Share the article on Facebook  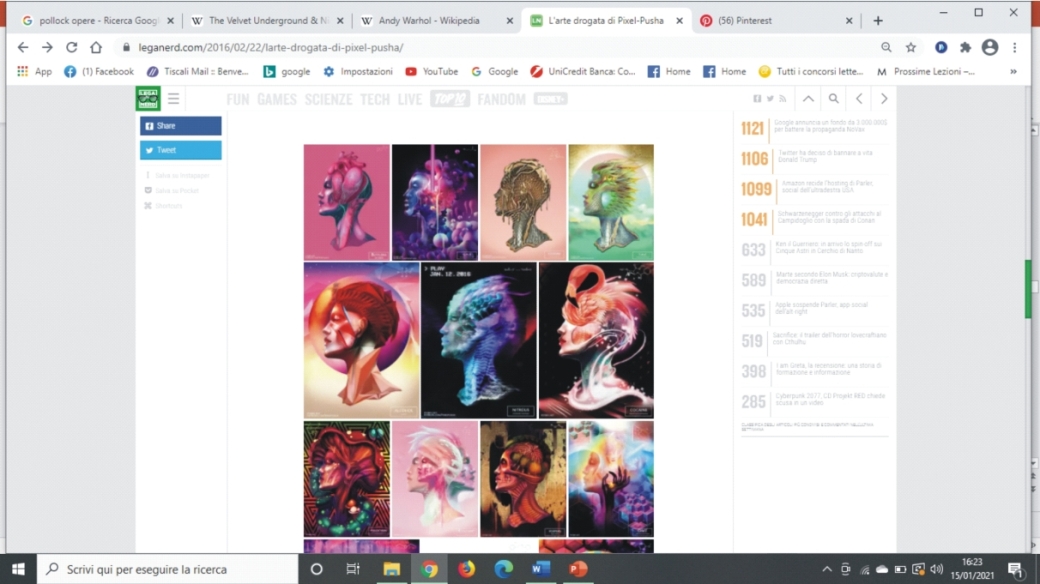coord(180,126)
